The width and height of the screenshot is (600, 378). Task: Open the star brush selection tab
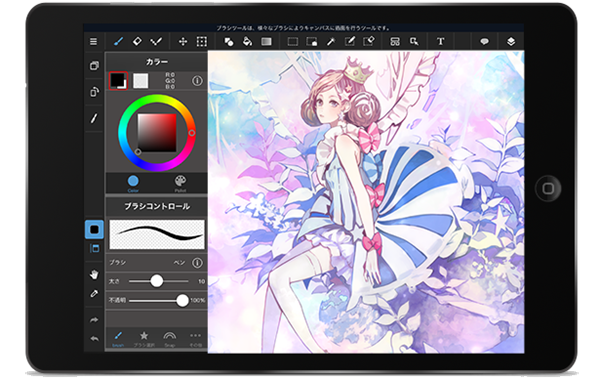click(x=144, y=339)
